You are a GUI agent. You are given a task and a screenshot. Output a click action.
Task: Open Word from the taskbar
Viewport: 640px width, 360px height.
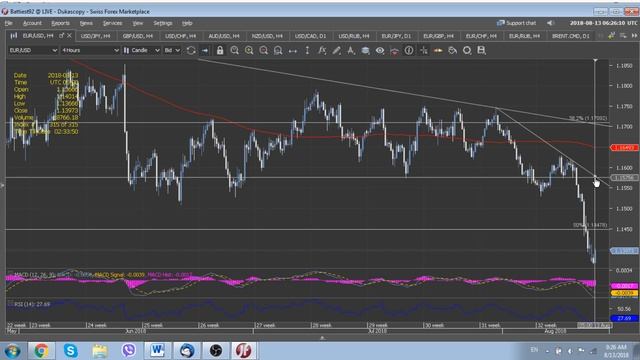158,351
